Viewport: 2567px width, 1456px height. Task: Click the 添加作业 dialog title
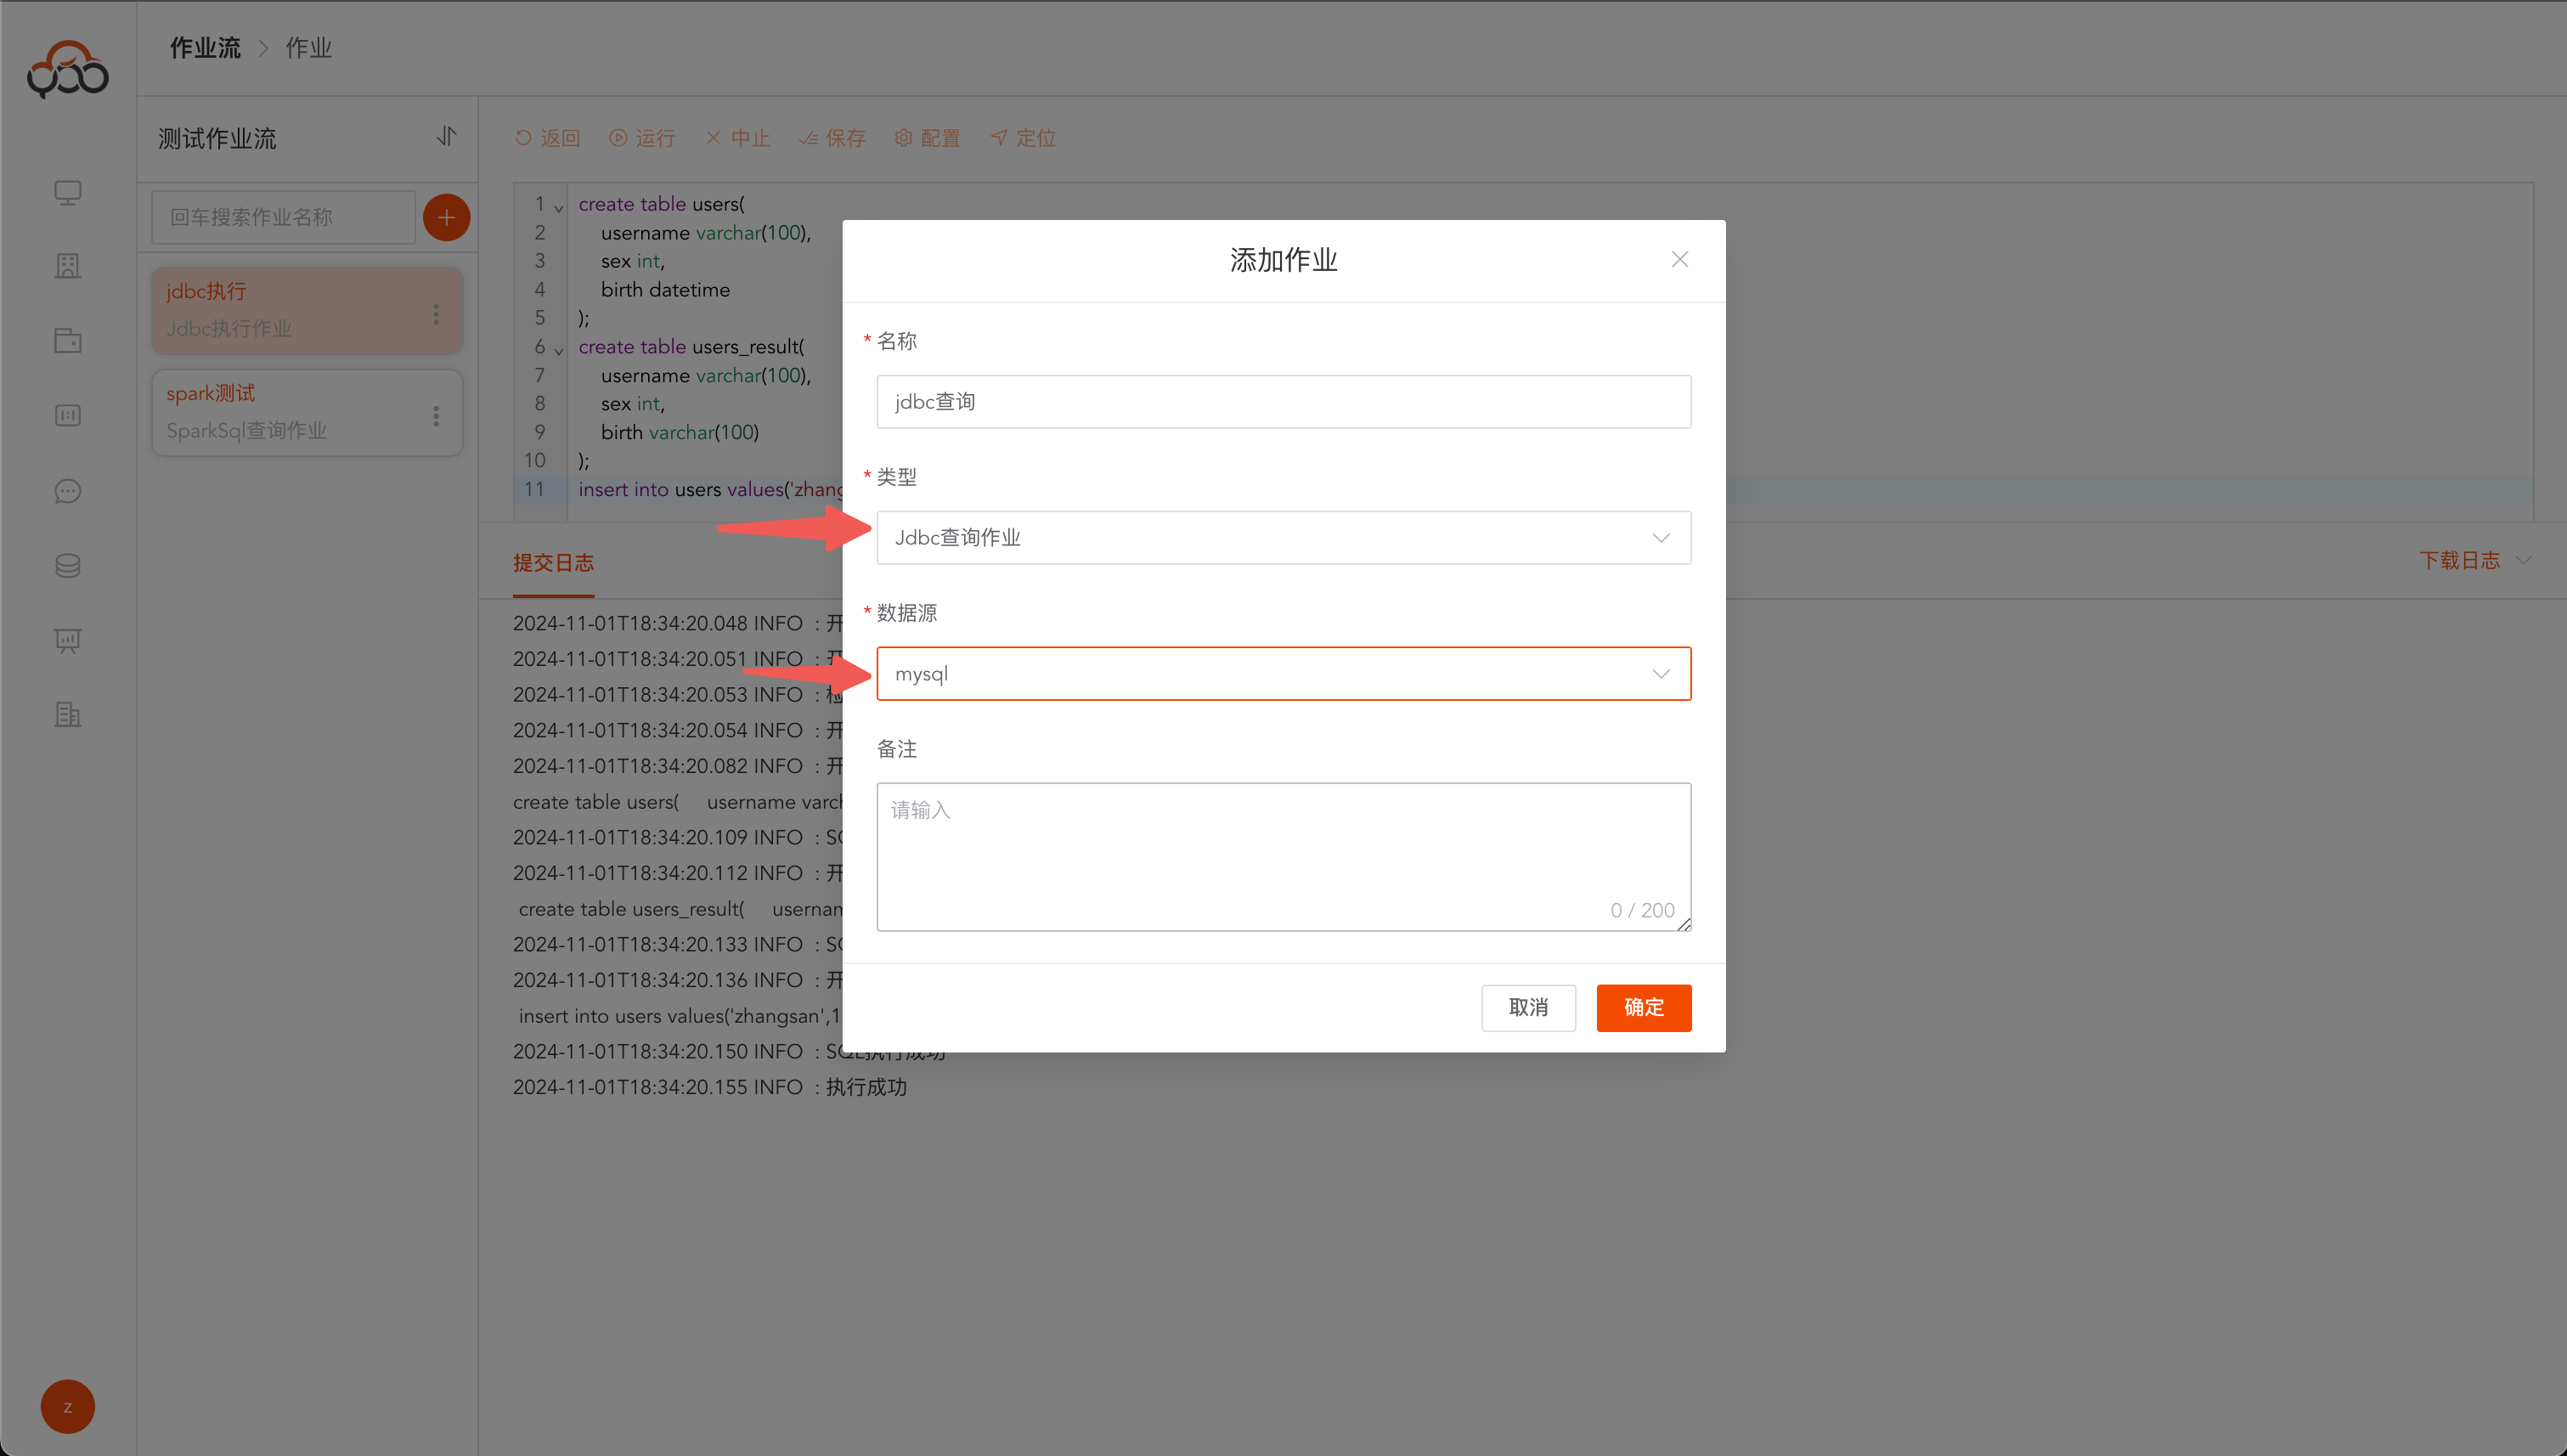tap(1284, 260)
